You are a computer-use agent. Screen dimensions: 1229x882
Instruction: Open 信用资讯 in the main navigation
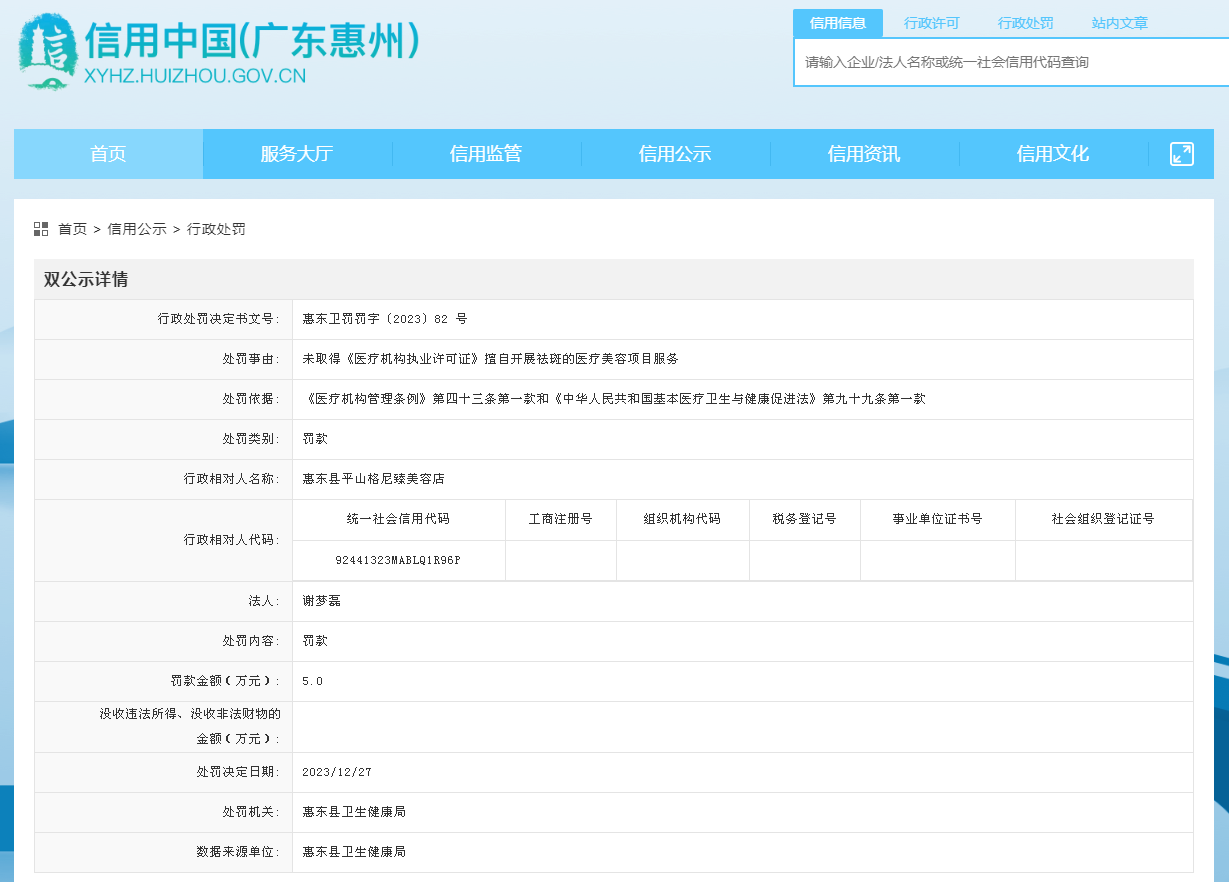point(864,154)
